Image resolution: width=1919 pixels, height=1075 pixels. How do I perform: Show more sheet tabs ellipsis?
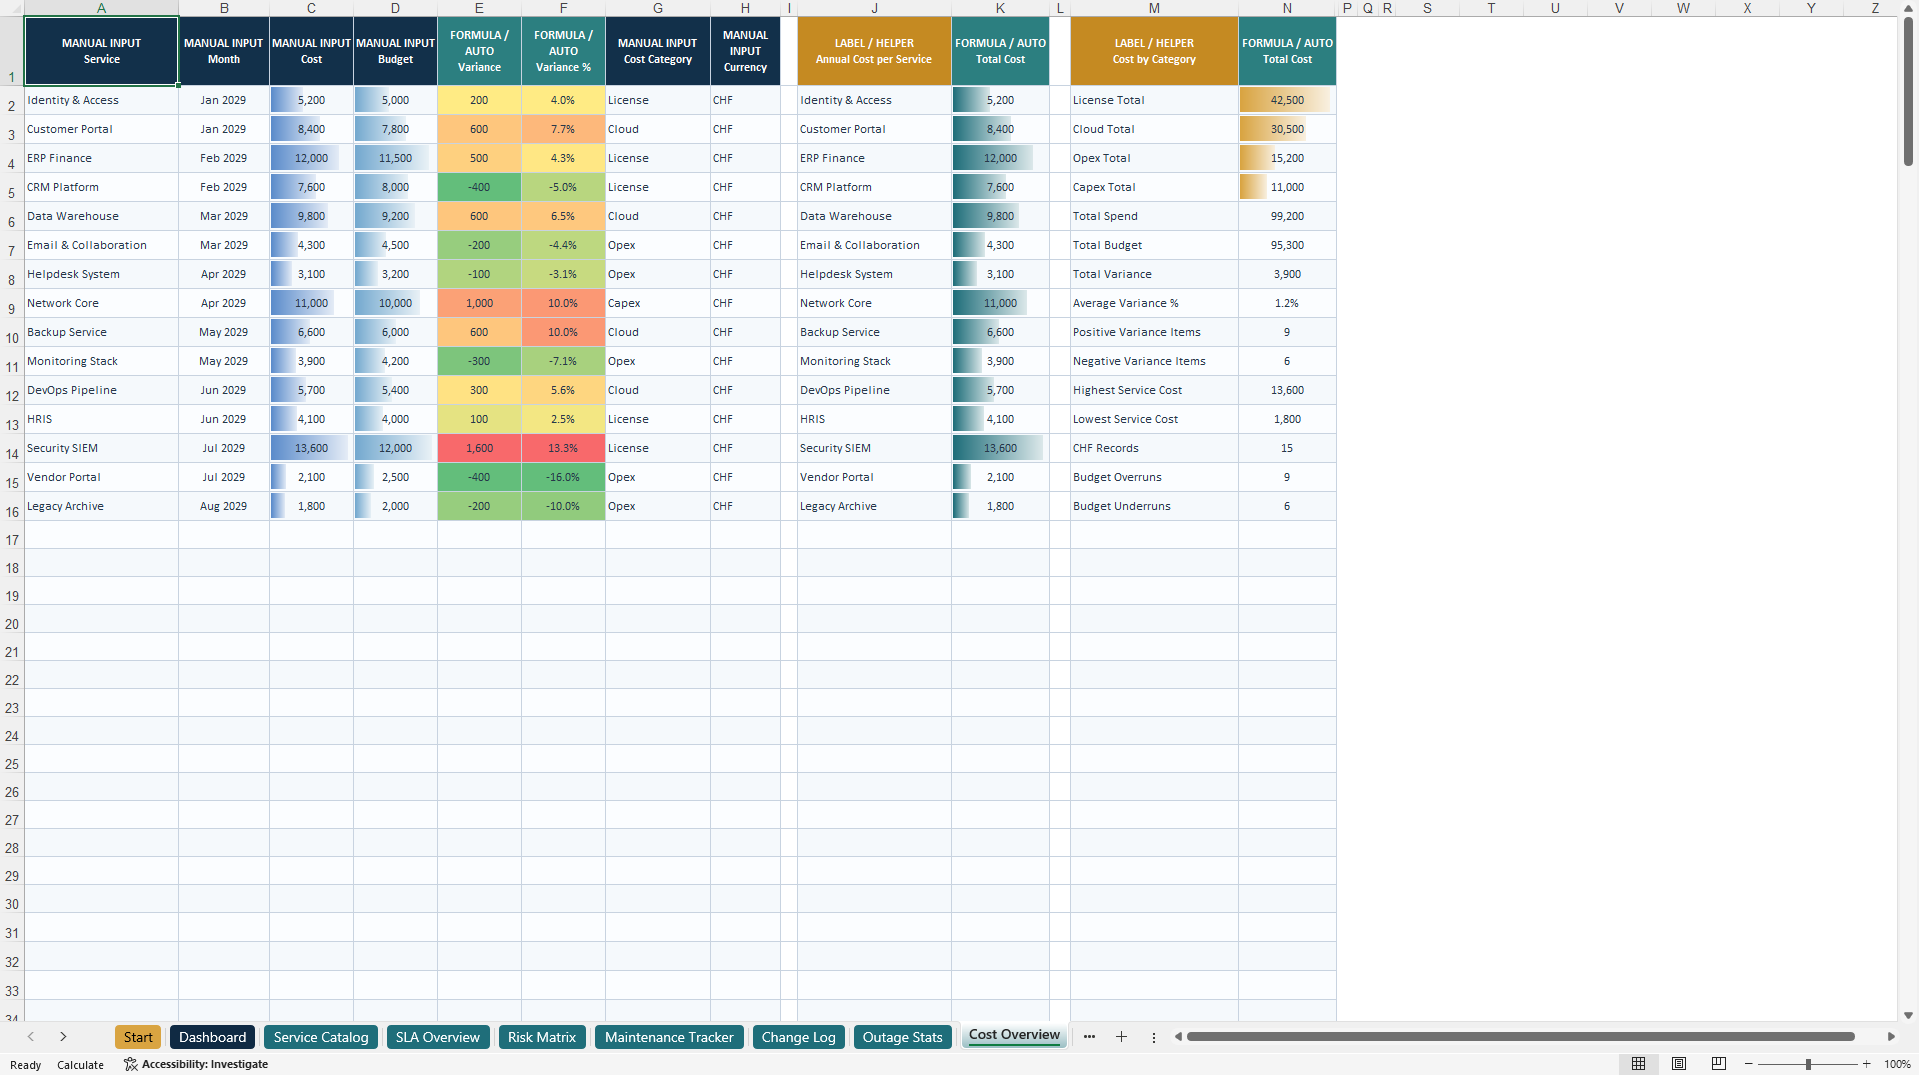tap(1089, 1037)
